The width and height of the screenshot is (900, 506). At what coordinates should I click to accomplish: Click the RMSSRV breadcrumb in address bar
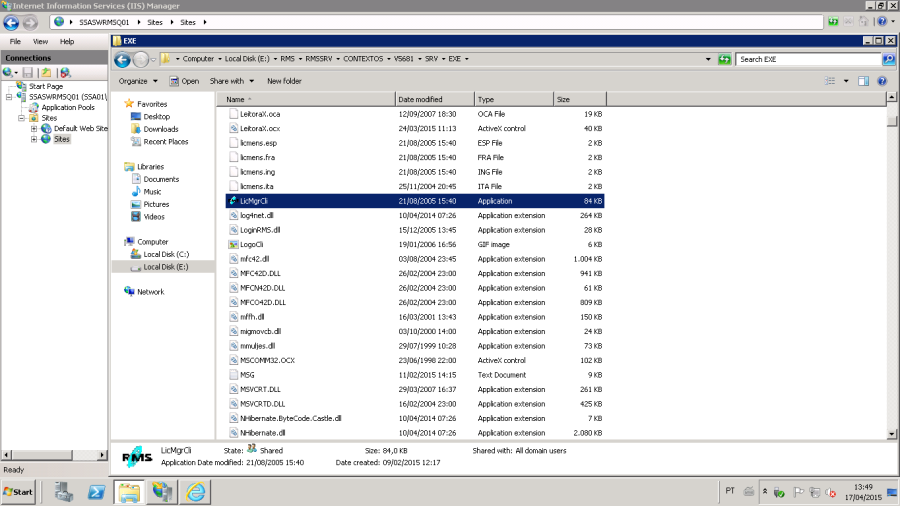click(319, 59)
